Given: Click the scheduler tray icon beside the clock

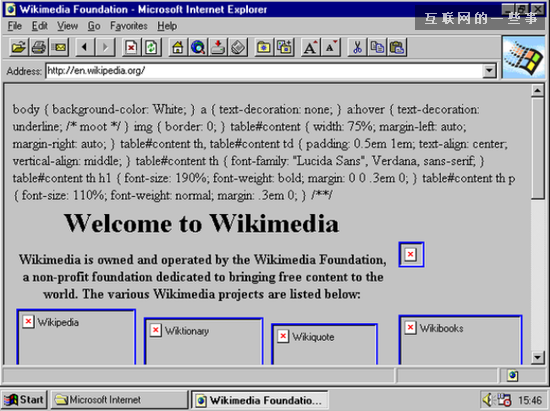Looking at the screenshot, I should click(504, 399).
